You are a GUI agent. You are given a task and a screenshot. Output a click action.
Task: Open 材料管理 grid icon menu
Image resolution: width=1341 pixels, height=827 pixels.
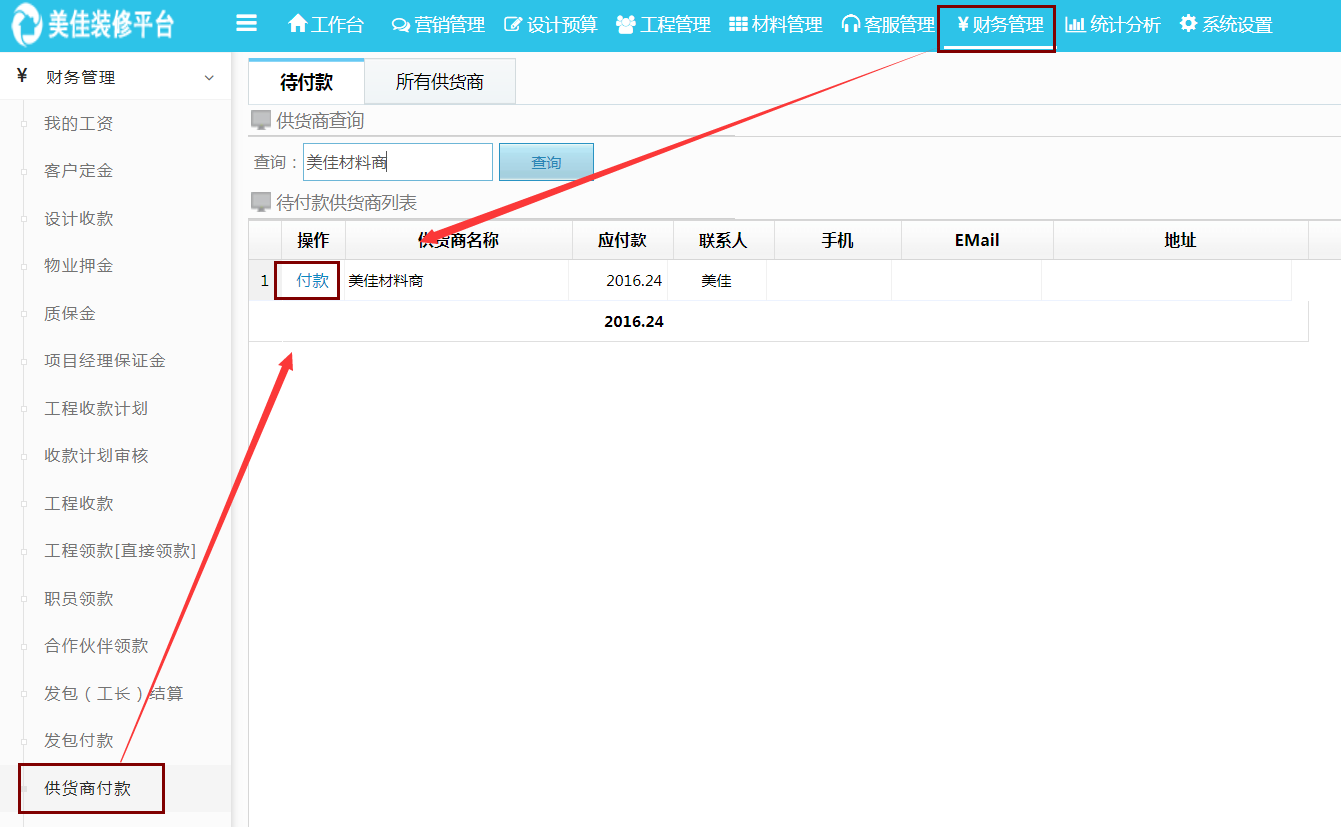pos(738,25)
